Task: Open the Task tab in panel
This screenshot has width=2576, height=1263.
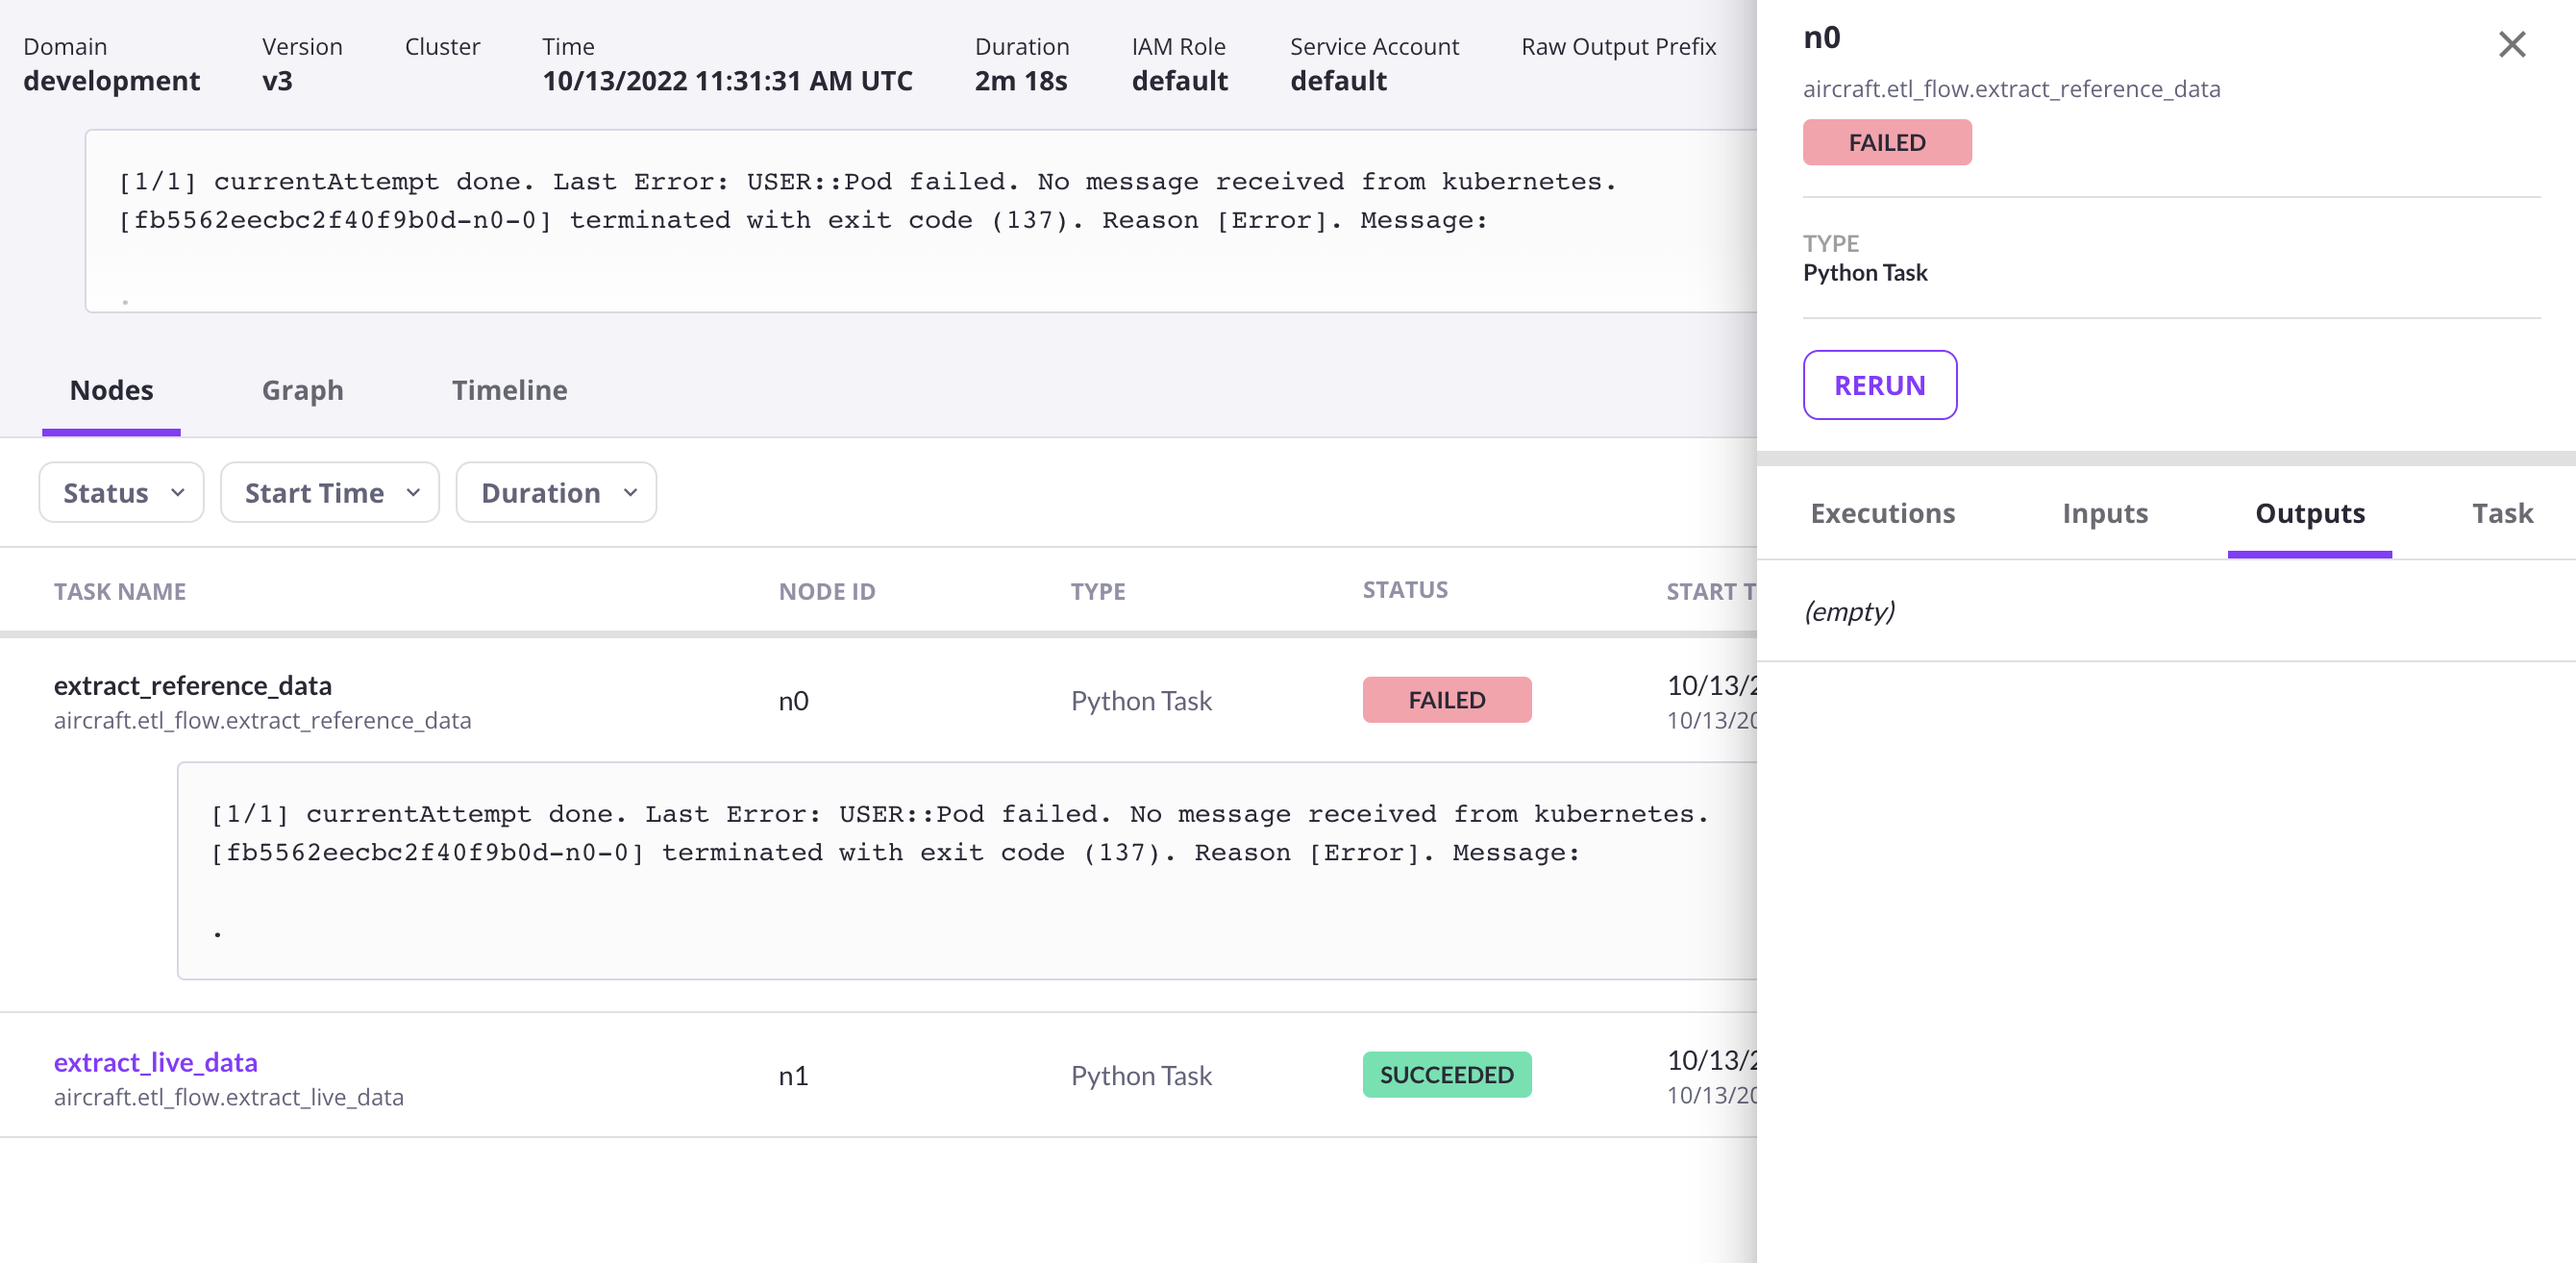Action: (2502, 513)
